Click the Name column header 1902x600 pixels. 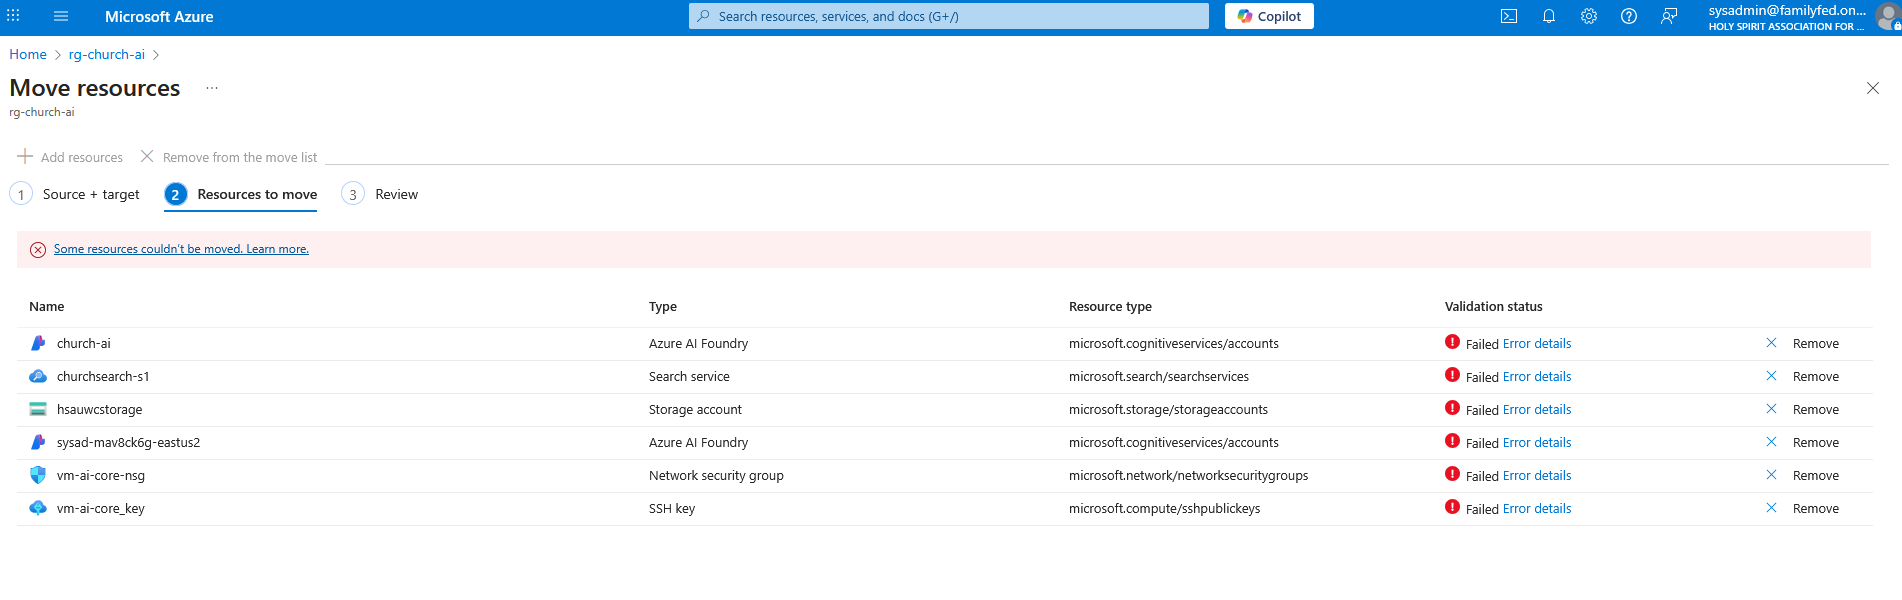point(47,306)
